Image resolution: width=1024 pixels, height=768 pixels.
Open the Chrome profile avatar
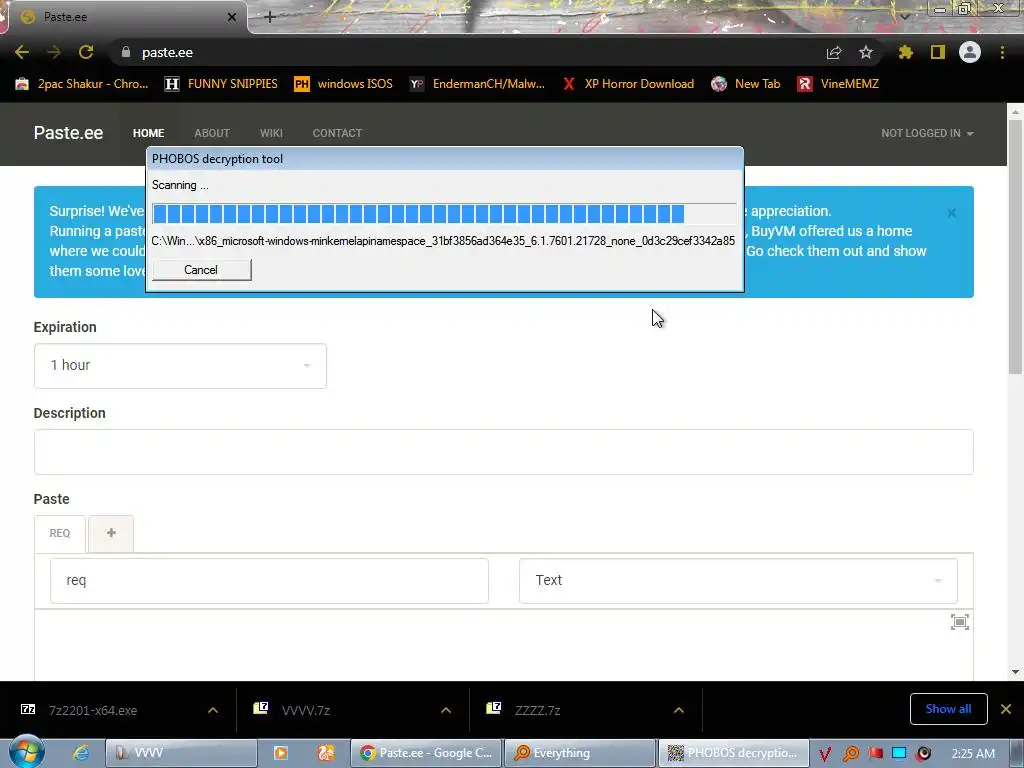970,52
